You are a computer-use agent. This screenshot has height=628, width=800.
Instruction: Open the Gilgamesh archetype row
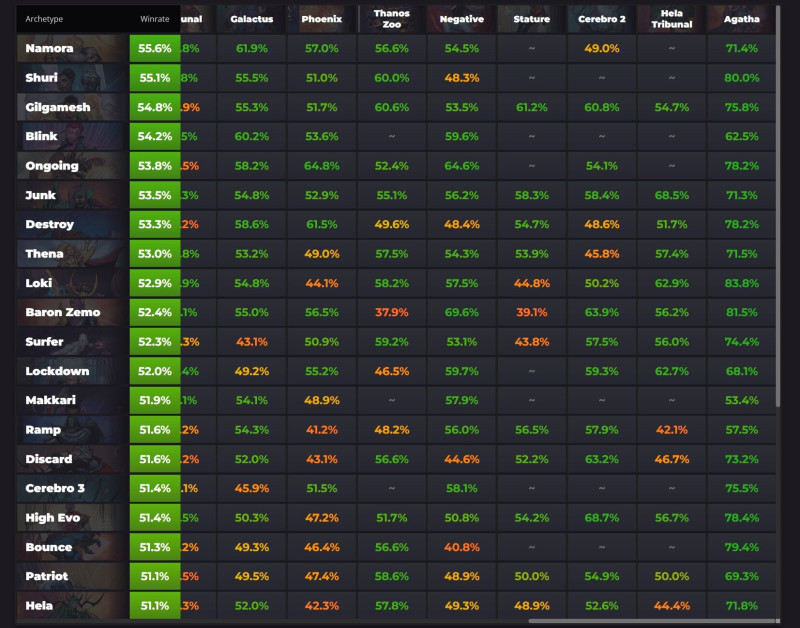point(72,107)
